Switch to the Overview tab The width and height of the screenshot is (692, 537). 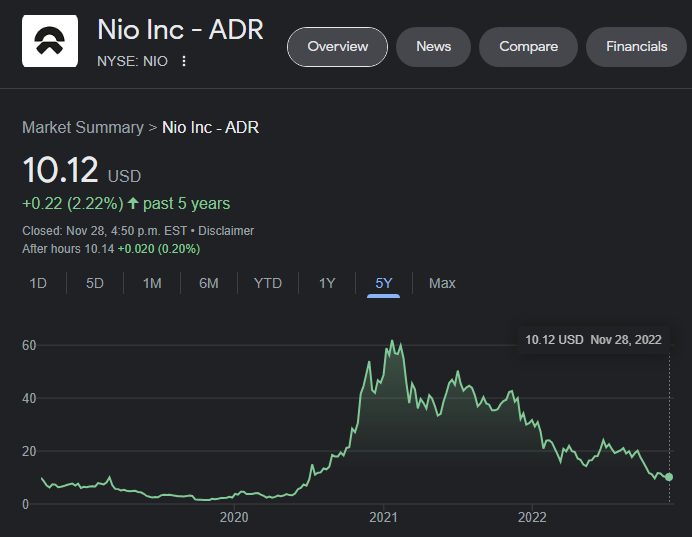(x=337, y=47)
